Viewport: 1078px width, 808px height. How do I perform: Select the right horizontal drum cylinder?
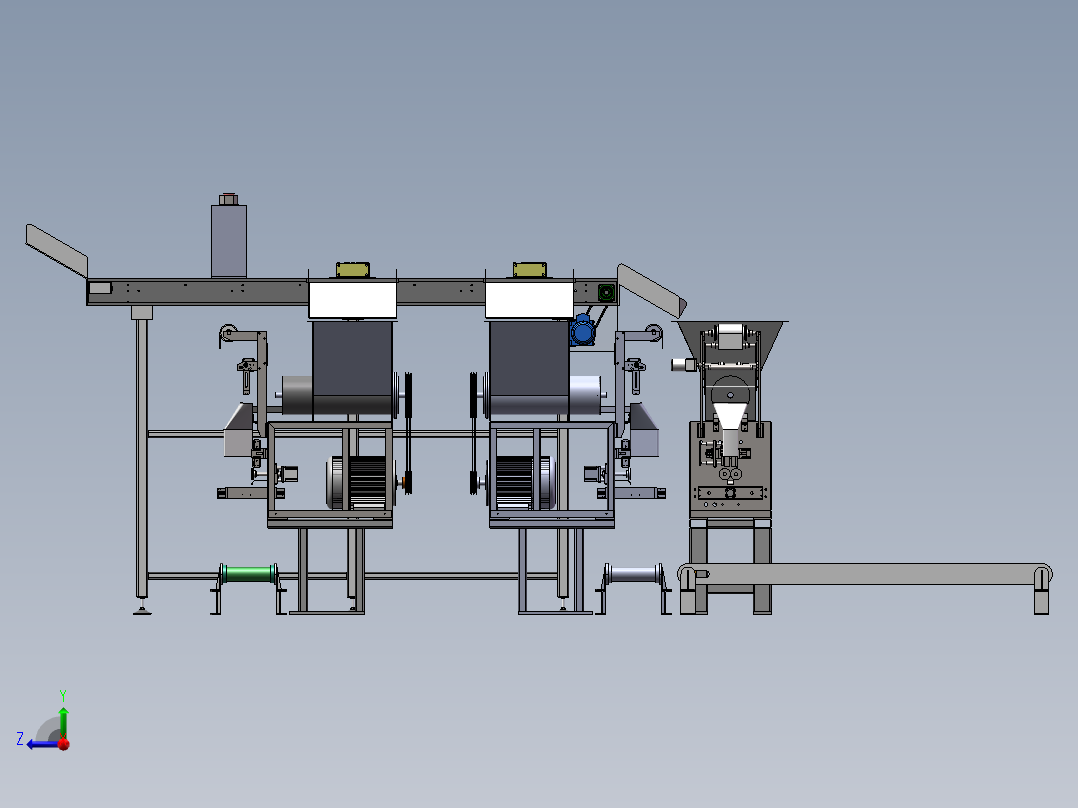click(x=585, y=395)
